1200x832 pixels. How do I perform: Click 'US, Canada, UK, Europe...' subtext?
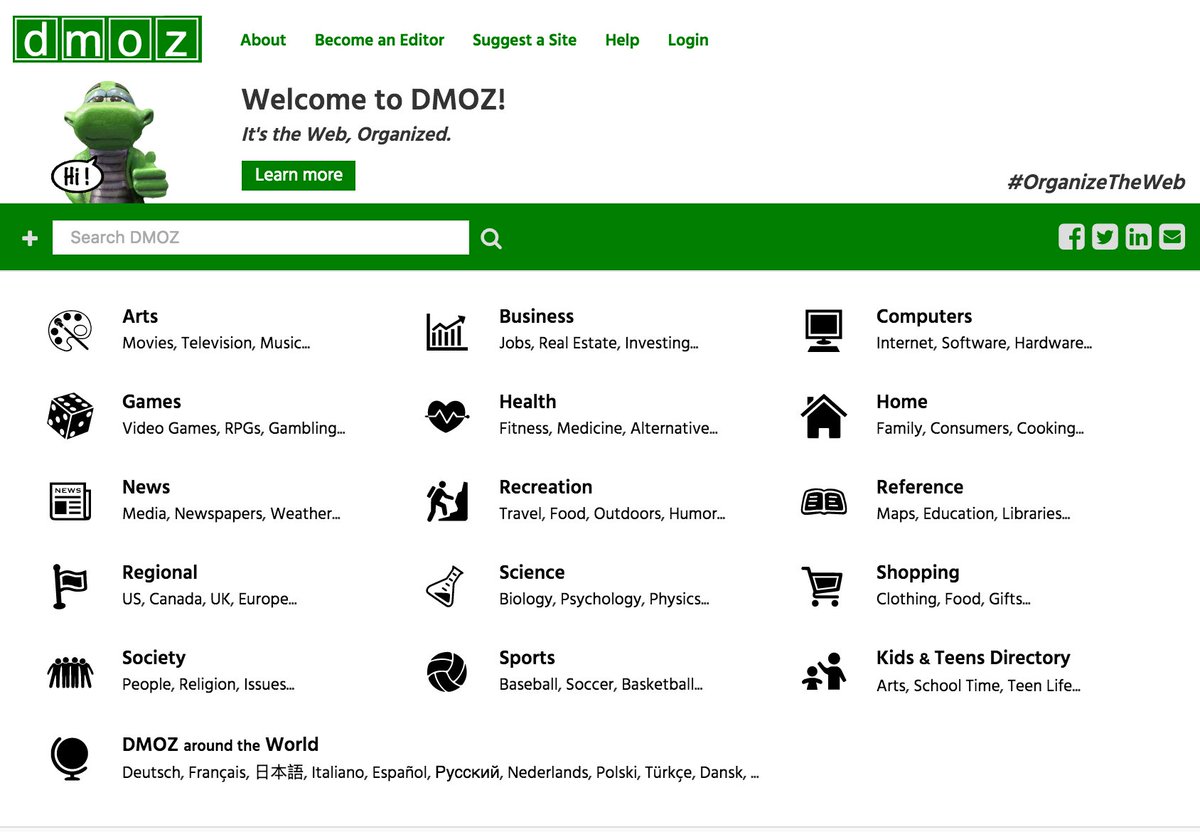pos(210,599)
